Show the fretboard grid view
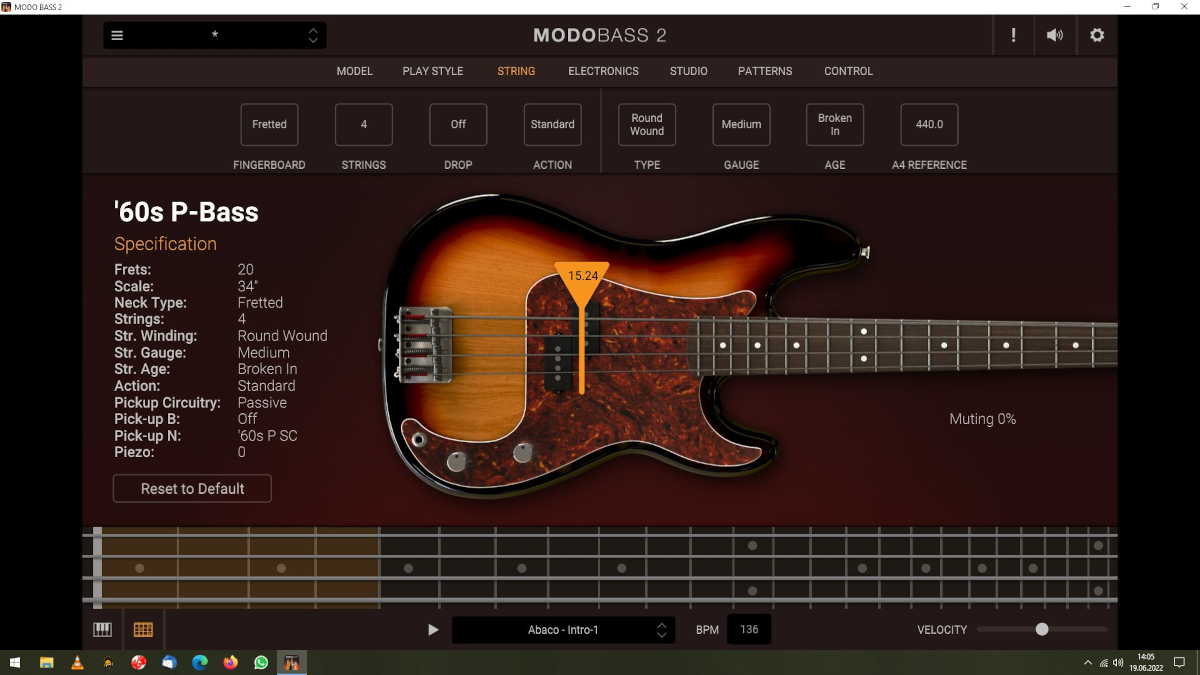Screen dimensions: 1200x675 143,630
